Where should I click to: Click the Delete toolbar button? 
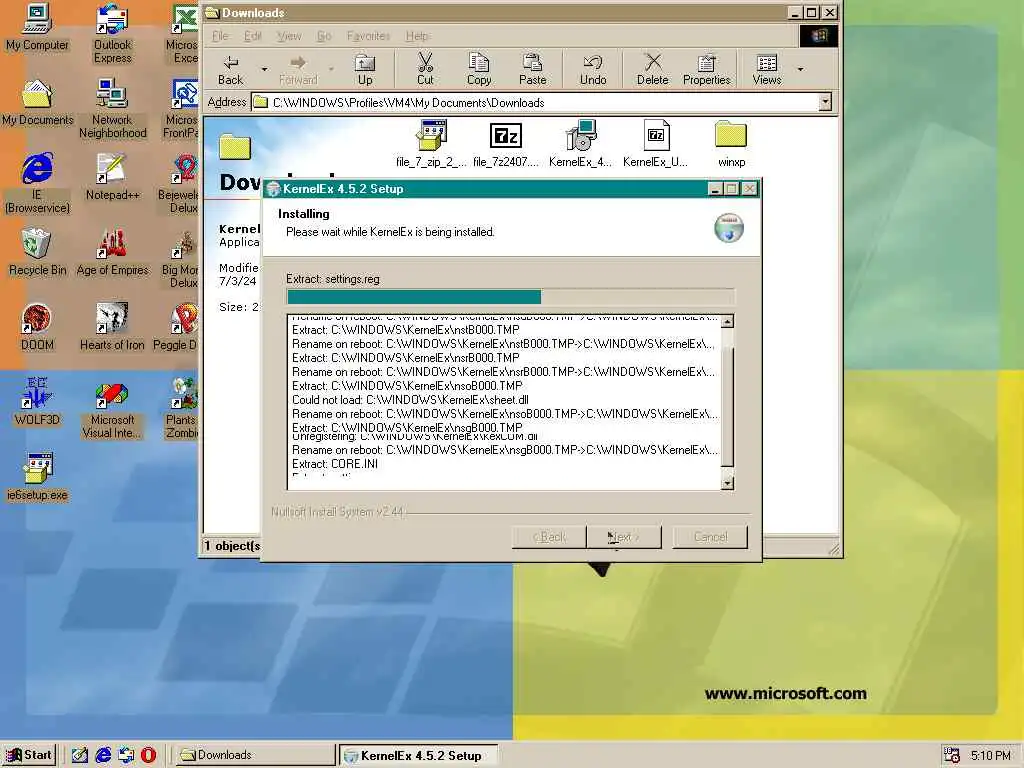652,70
